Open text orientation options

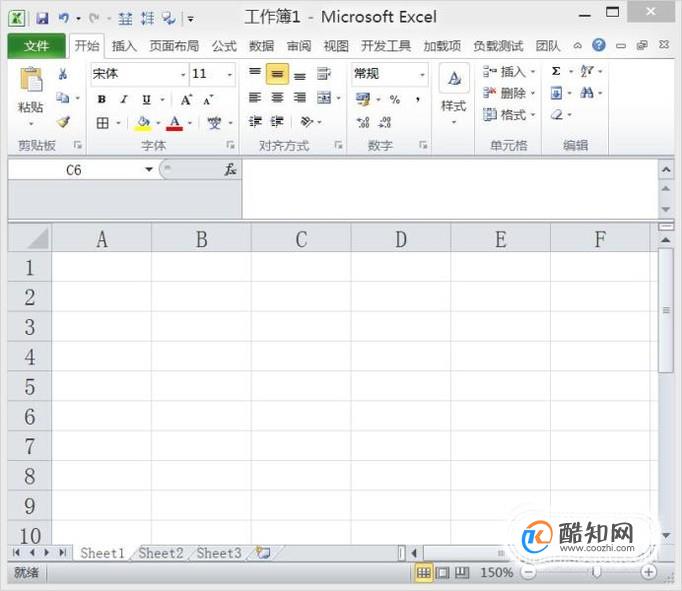click(x=307, y=121)
